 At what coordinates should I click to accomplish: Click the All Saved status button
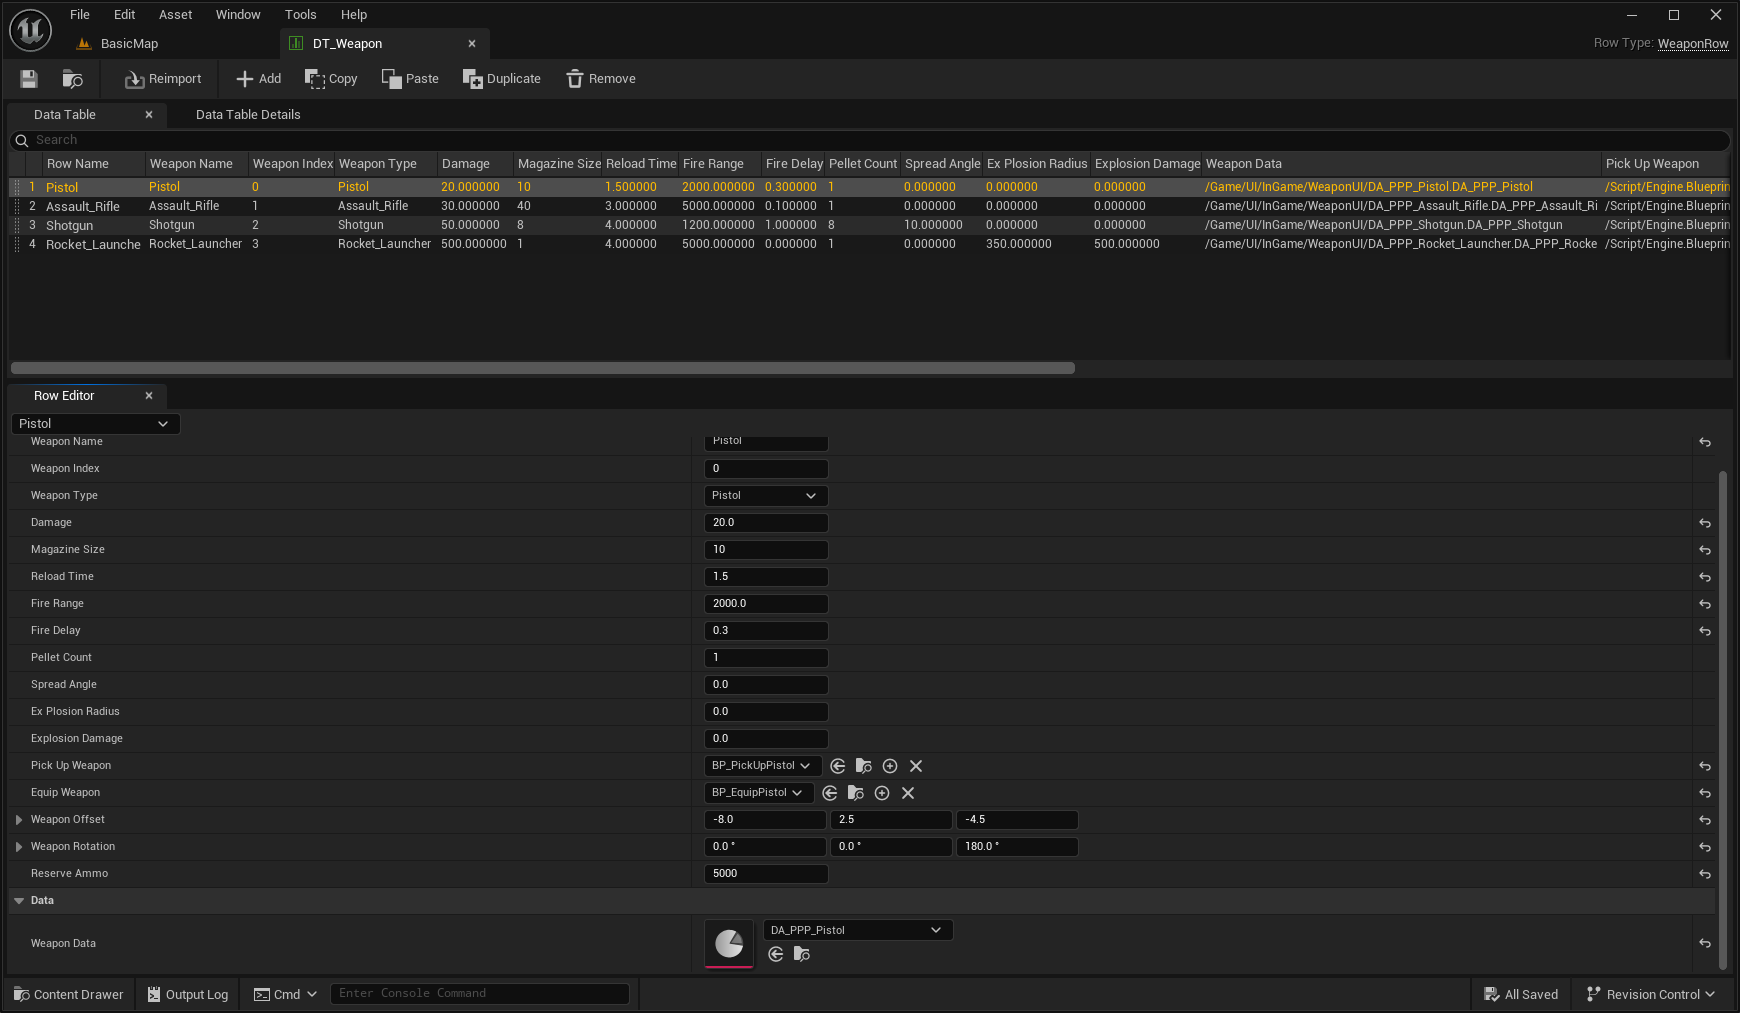(1521, 994)
